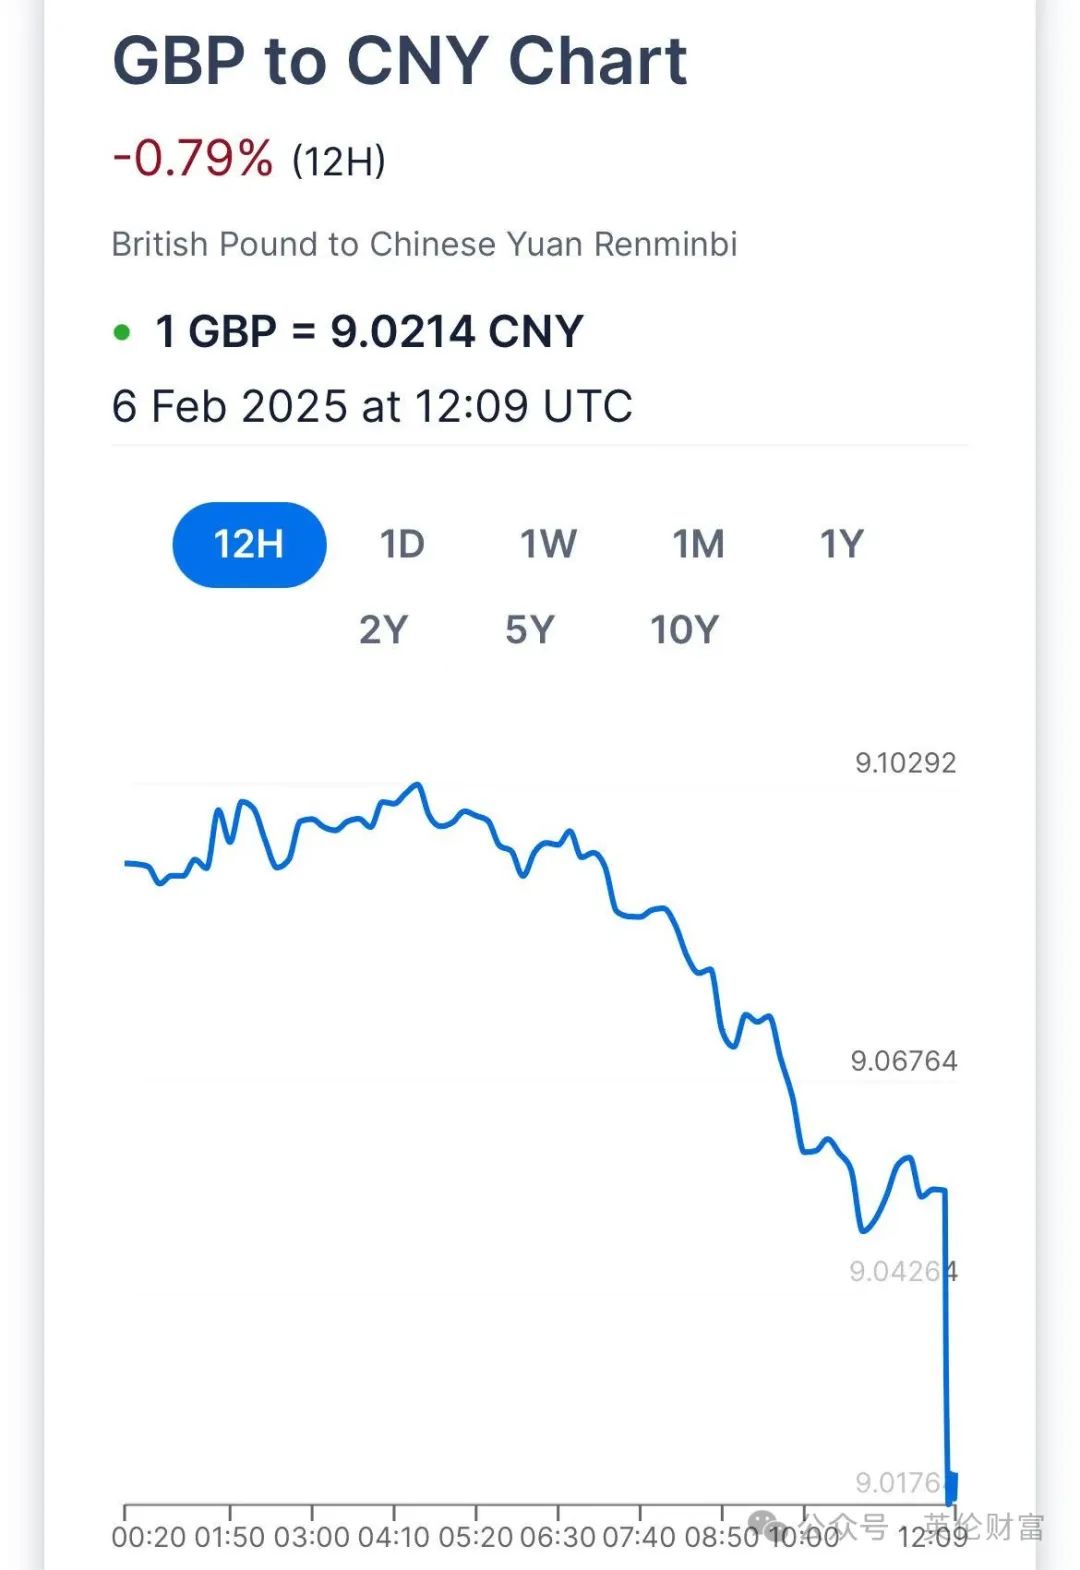Click the chart line peak near 04:10
Image resolution: width=1080 pixels, height=1570 pixels.
click(418, 785)
